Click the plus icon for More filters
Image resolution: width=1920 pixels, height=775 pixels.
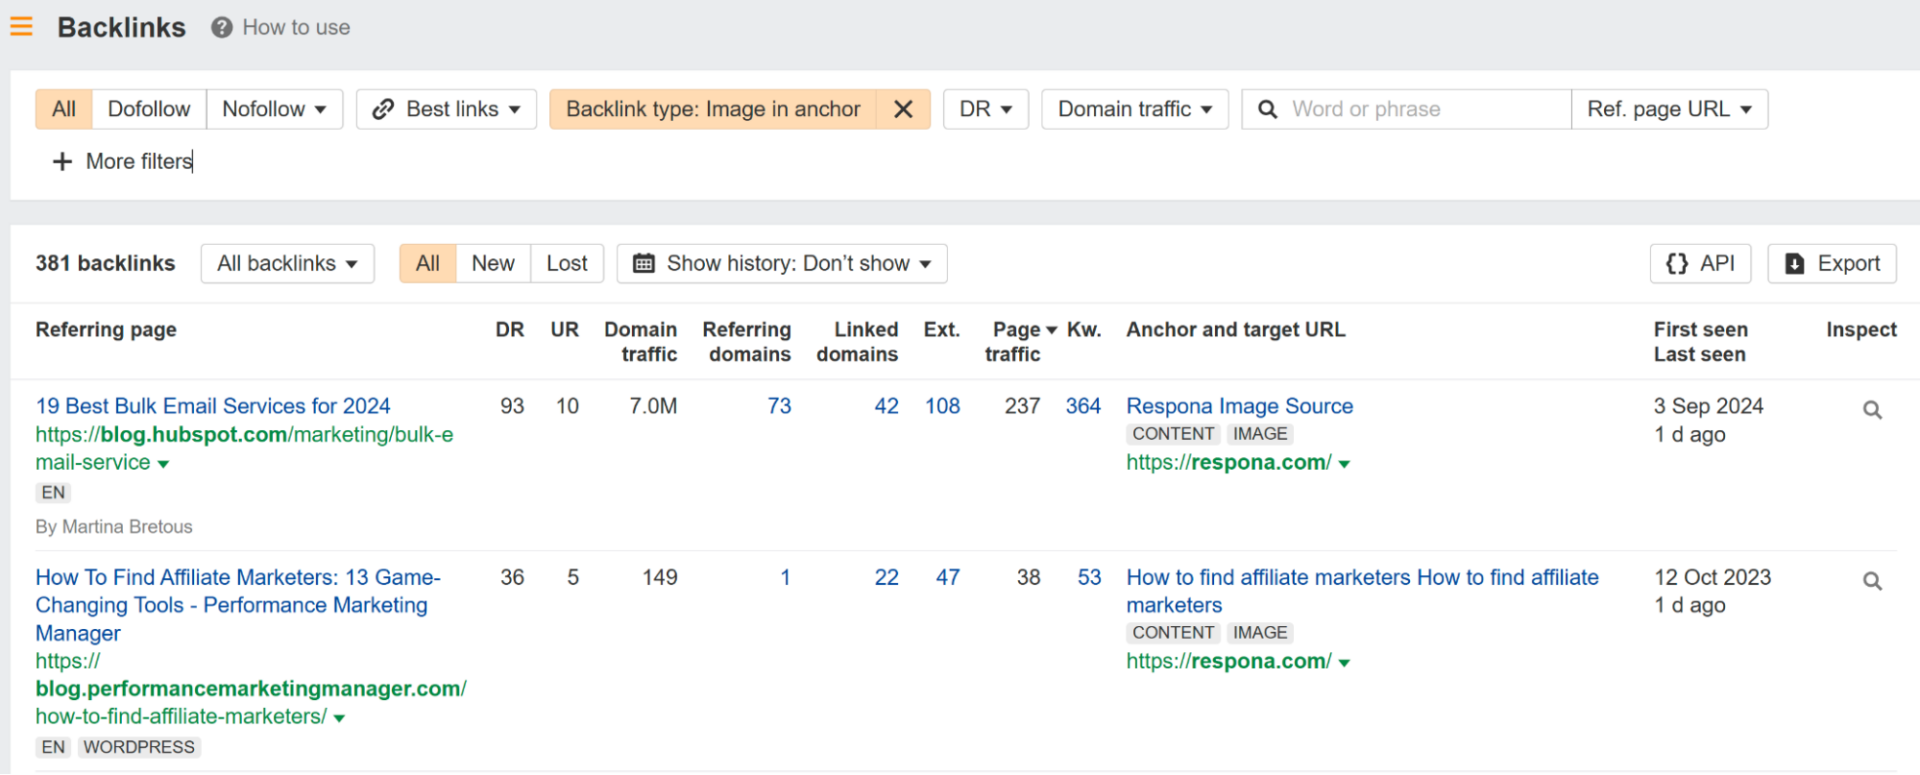[62, 161]
